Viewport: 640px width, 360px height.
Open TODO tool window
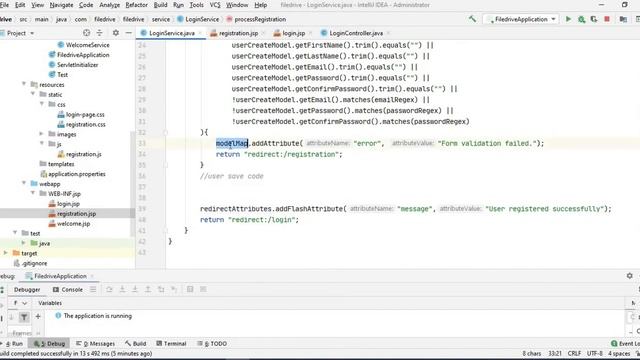click(x=212, y=344)
